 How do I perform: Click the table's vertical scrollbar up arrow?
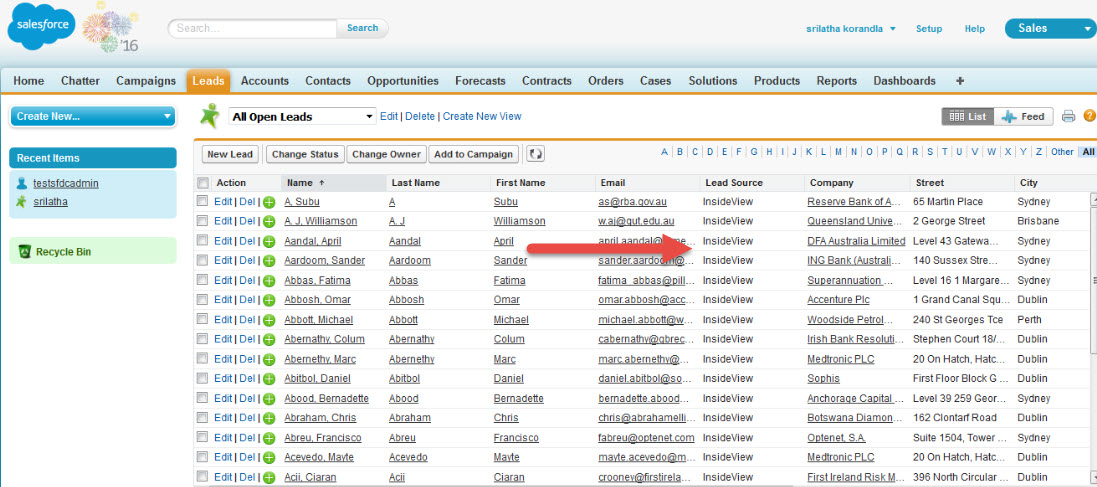pyautogui.click(x=1094, y=200)
